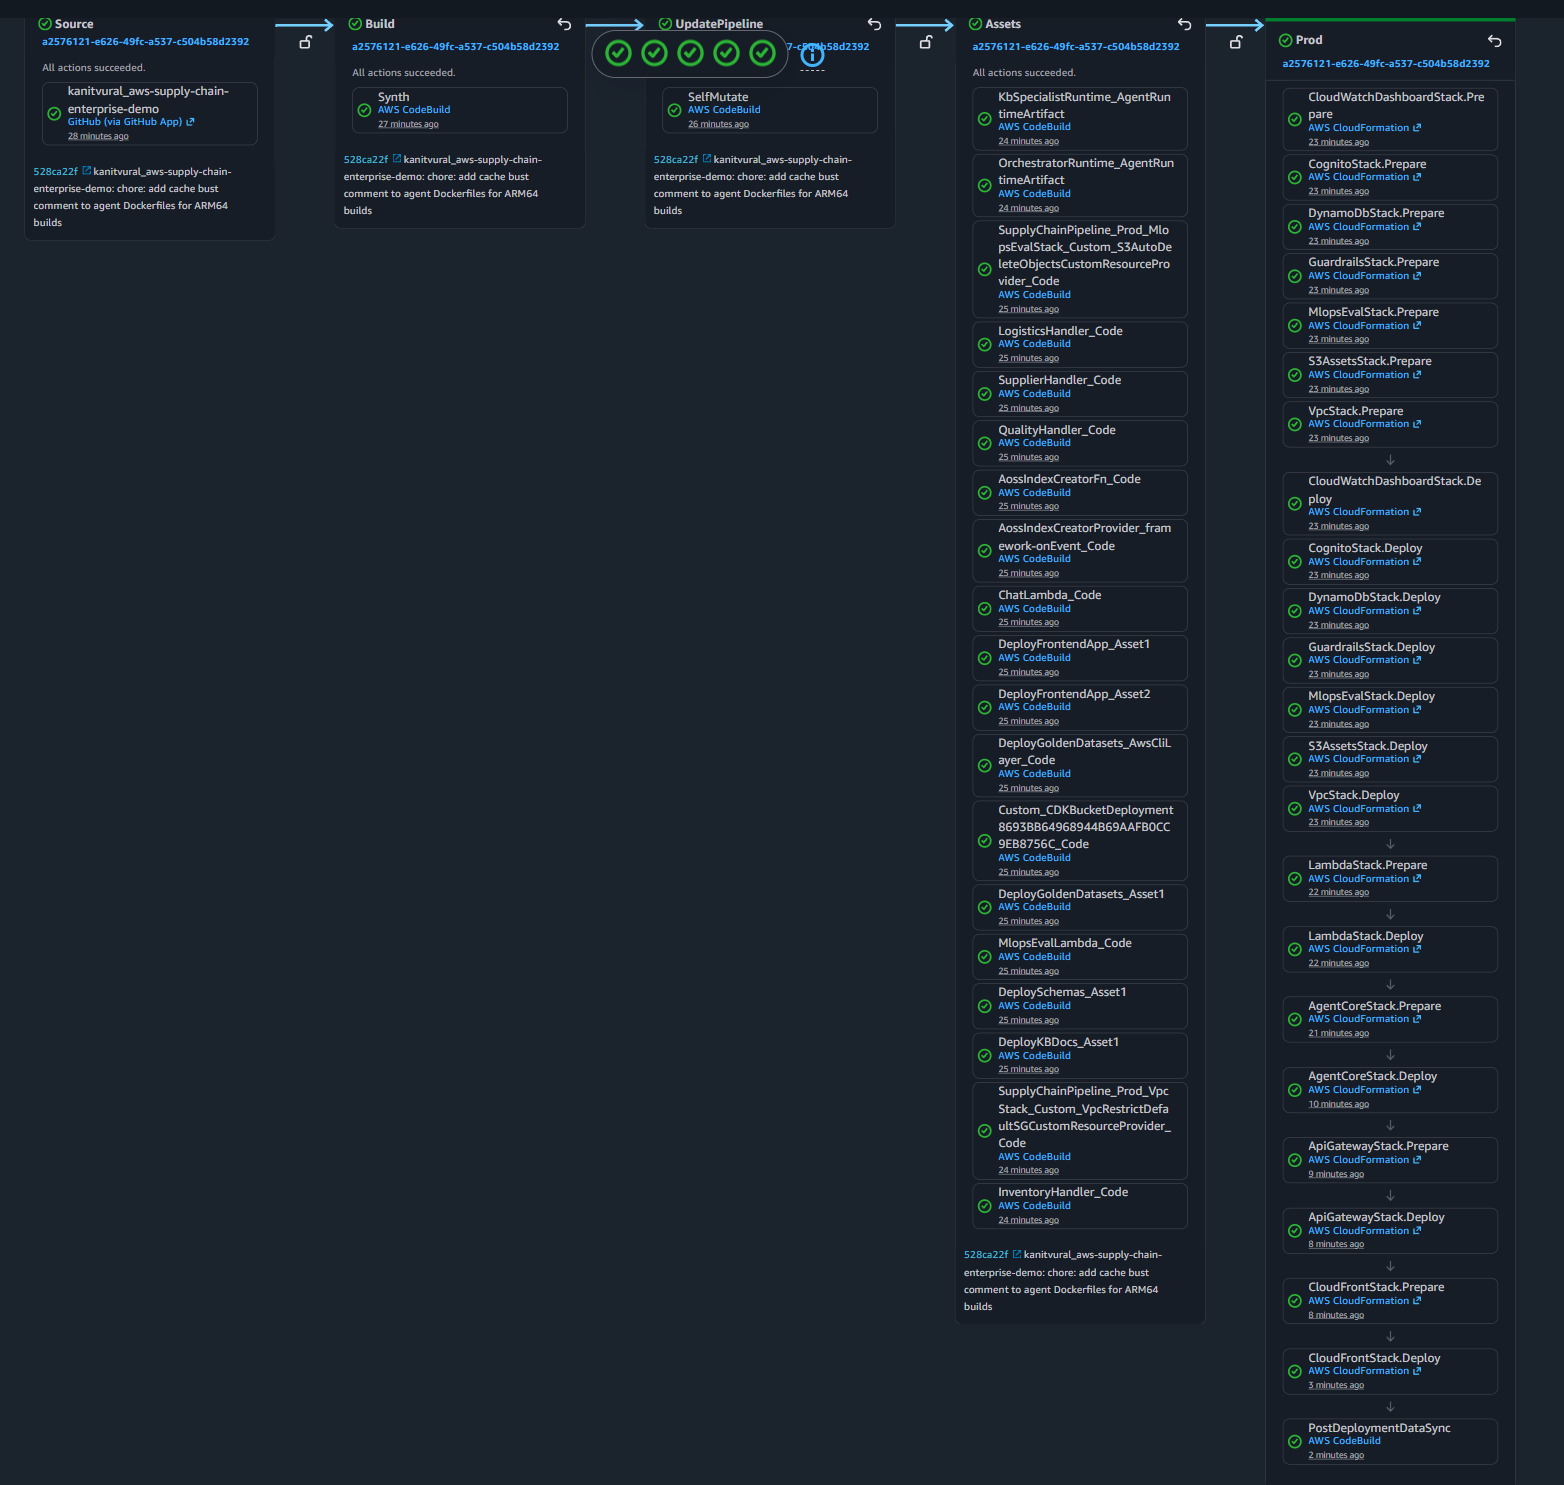
Task: Click the S3AssetsStack.Prepare action name
Action: pyautogui.click(x=1369, y=361)
